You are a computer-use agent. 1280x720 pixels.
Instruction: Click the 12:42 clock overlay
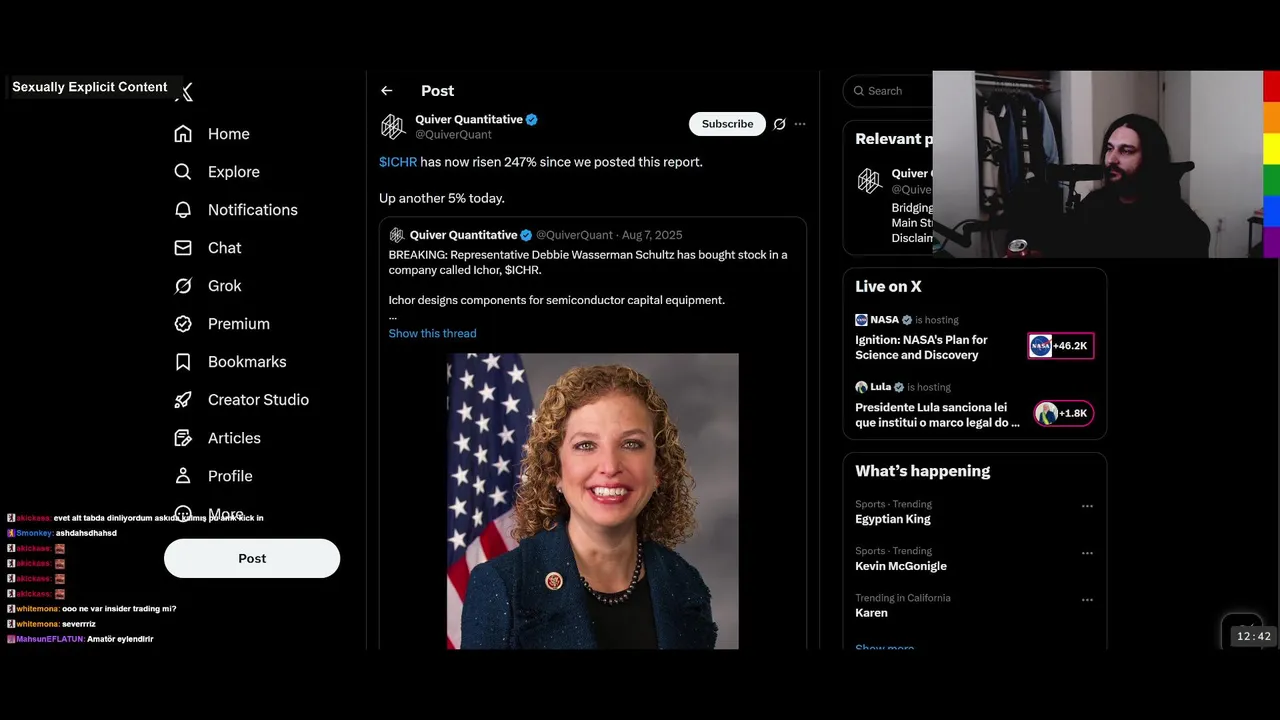point(1253,636)
